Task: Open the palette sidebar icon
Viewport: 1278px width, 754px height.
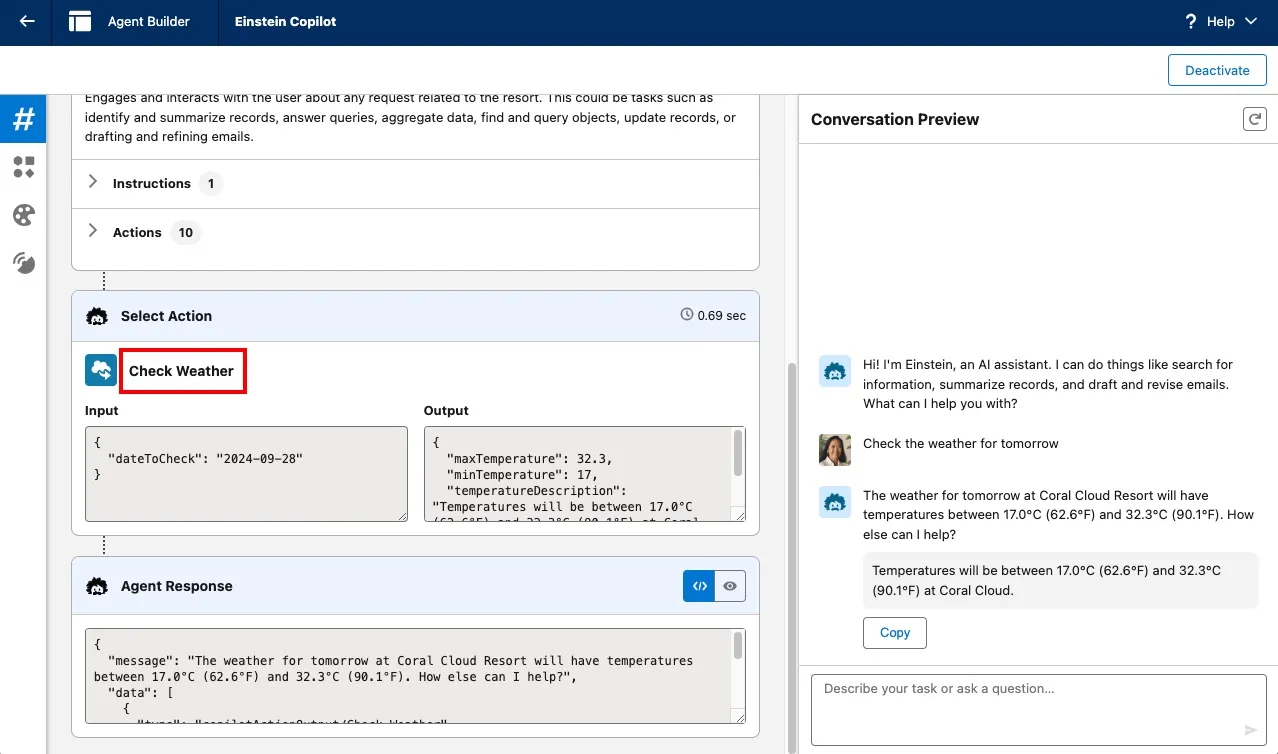Action: pyautogui.click(x=23, y=215)
